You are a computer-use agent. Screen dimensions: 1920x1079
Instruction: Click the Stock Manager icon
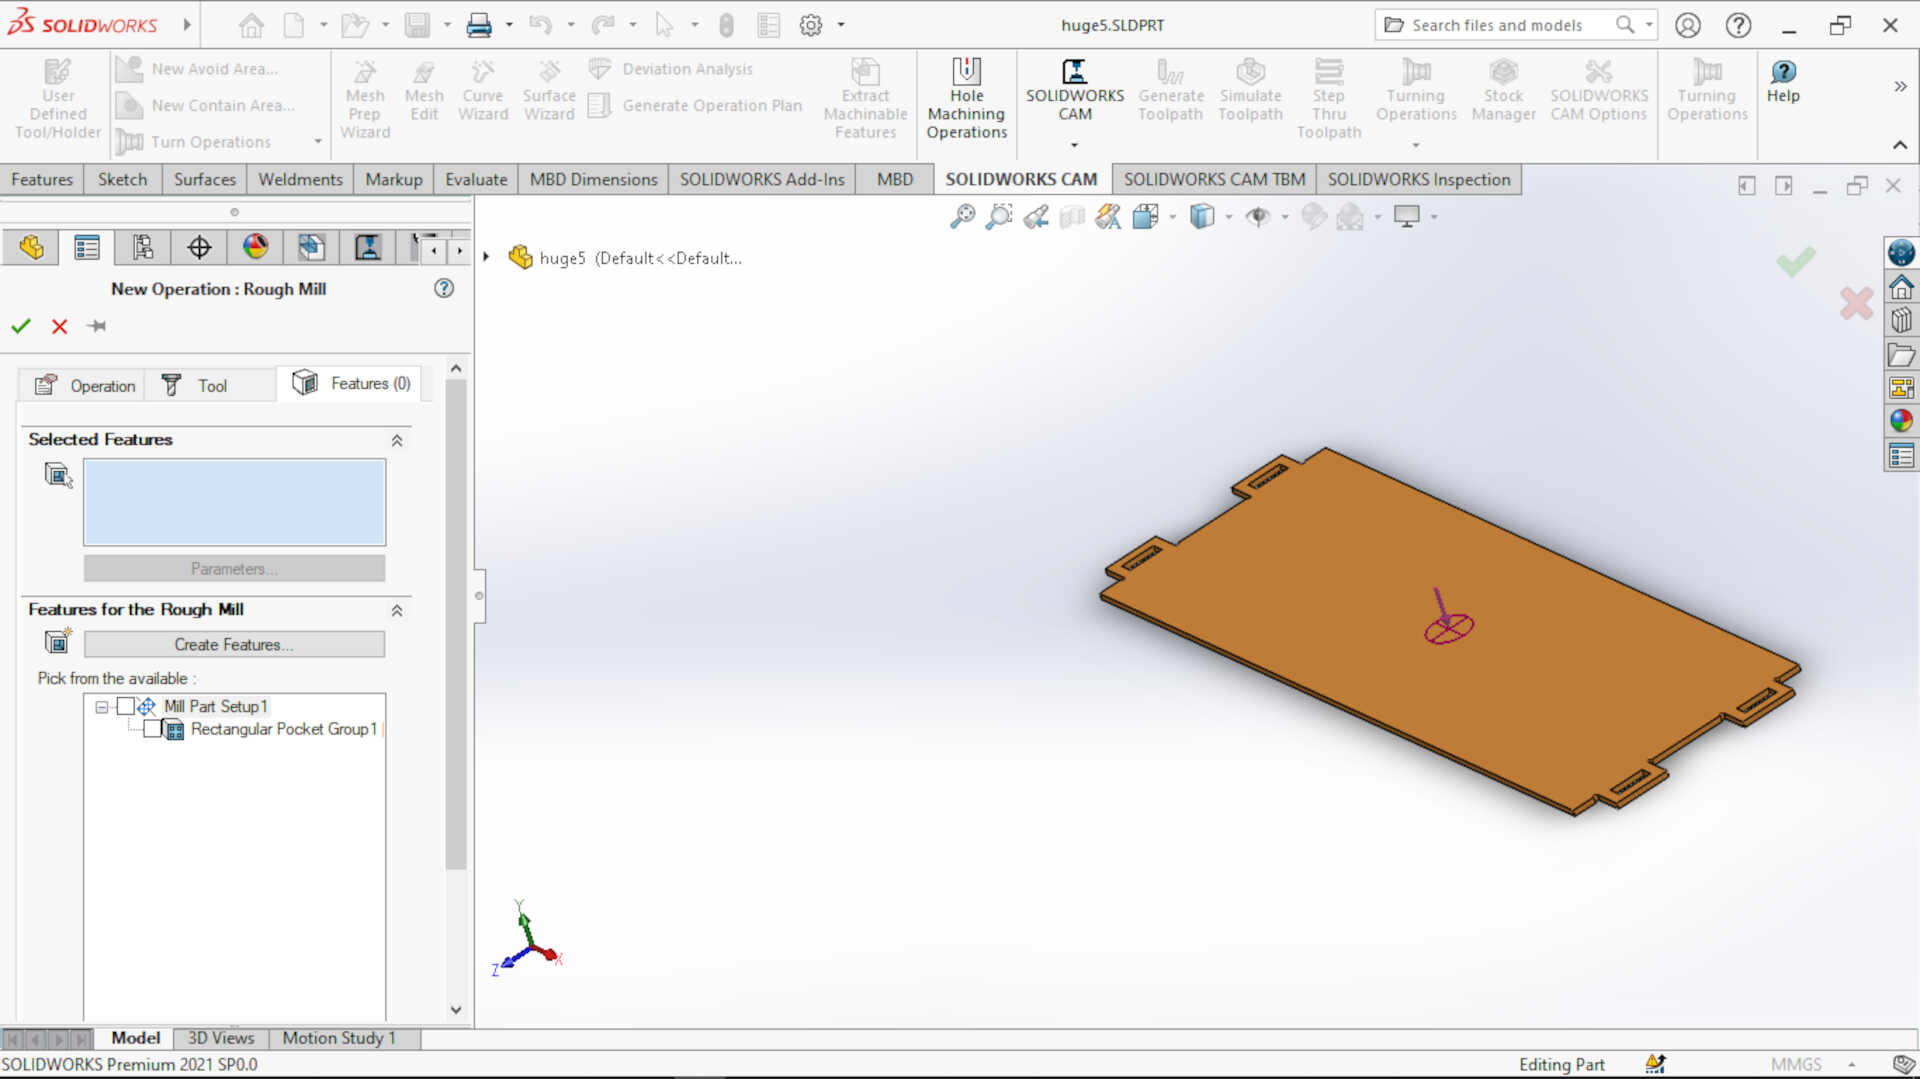1503,90
